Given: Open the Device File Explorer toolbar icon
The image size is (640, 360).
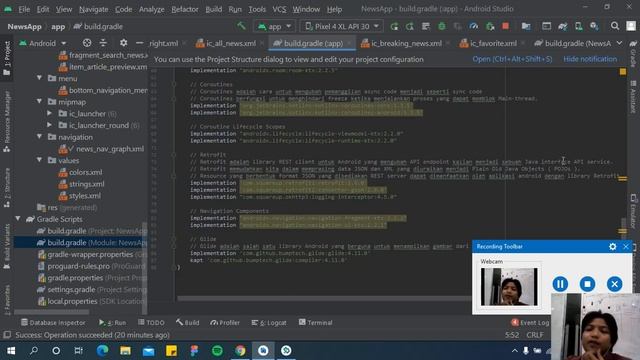Looking at the screenshot, I should 526,27.
